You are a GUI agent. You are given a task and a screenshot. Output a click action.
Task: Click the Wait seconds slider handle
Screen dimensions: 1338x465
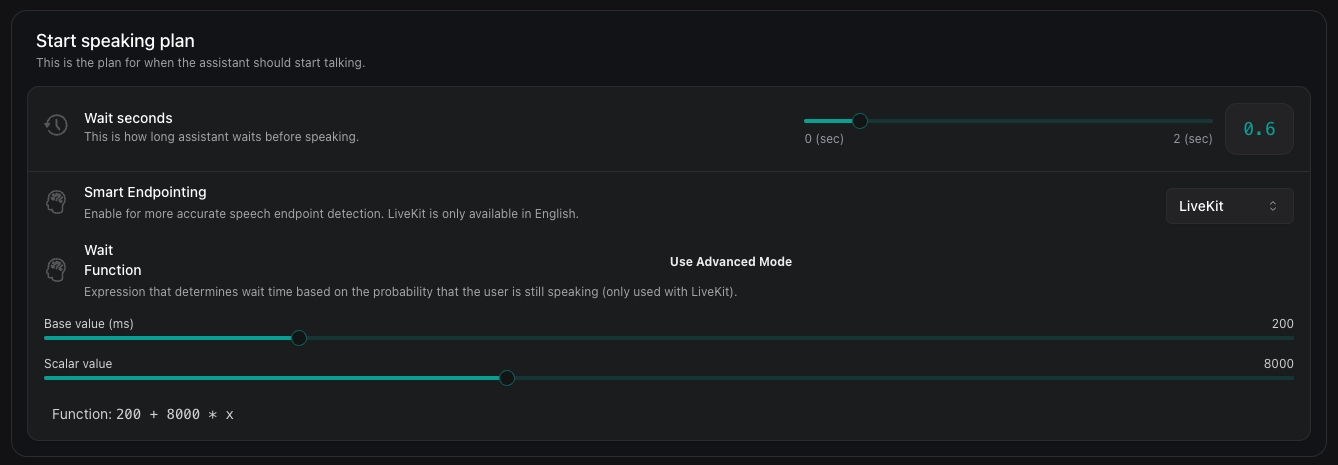(x=860, y=121)
